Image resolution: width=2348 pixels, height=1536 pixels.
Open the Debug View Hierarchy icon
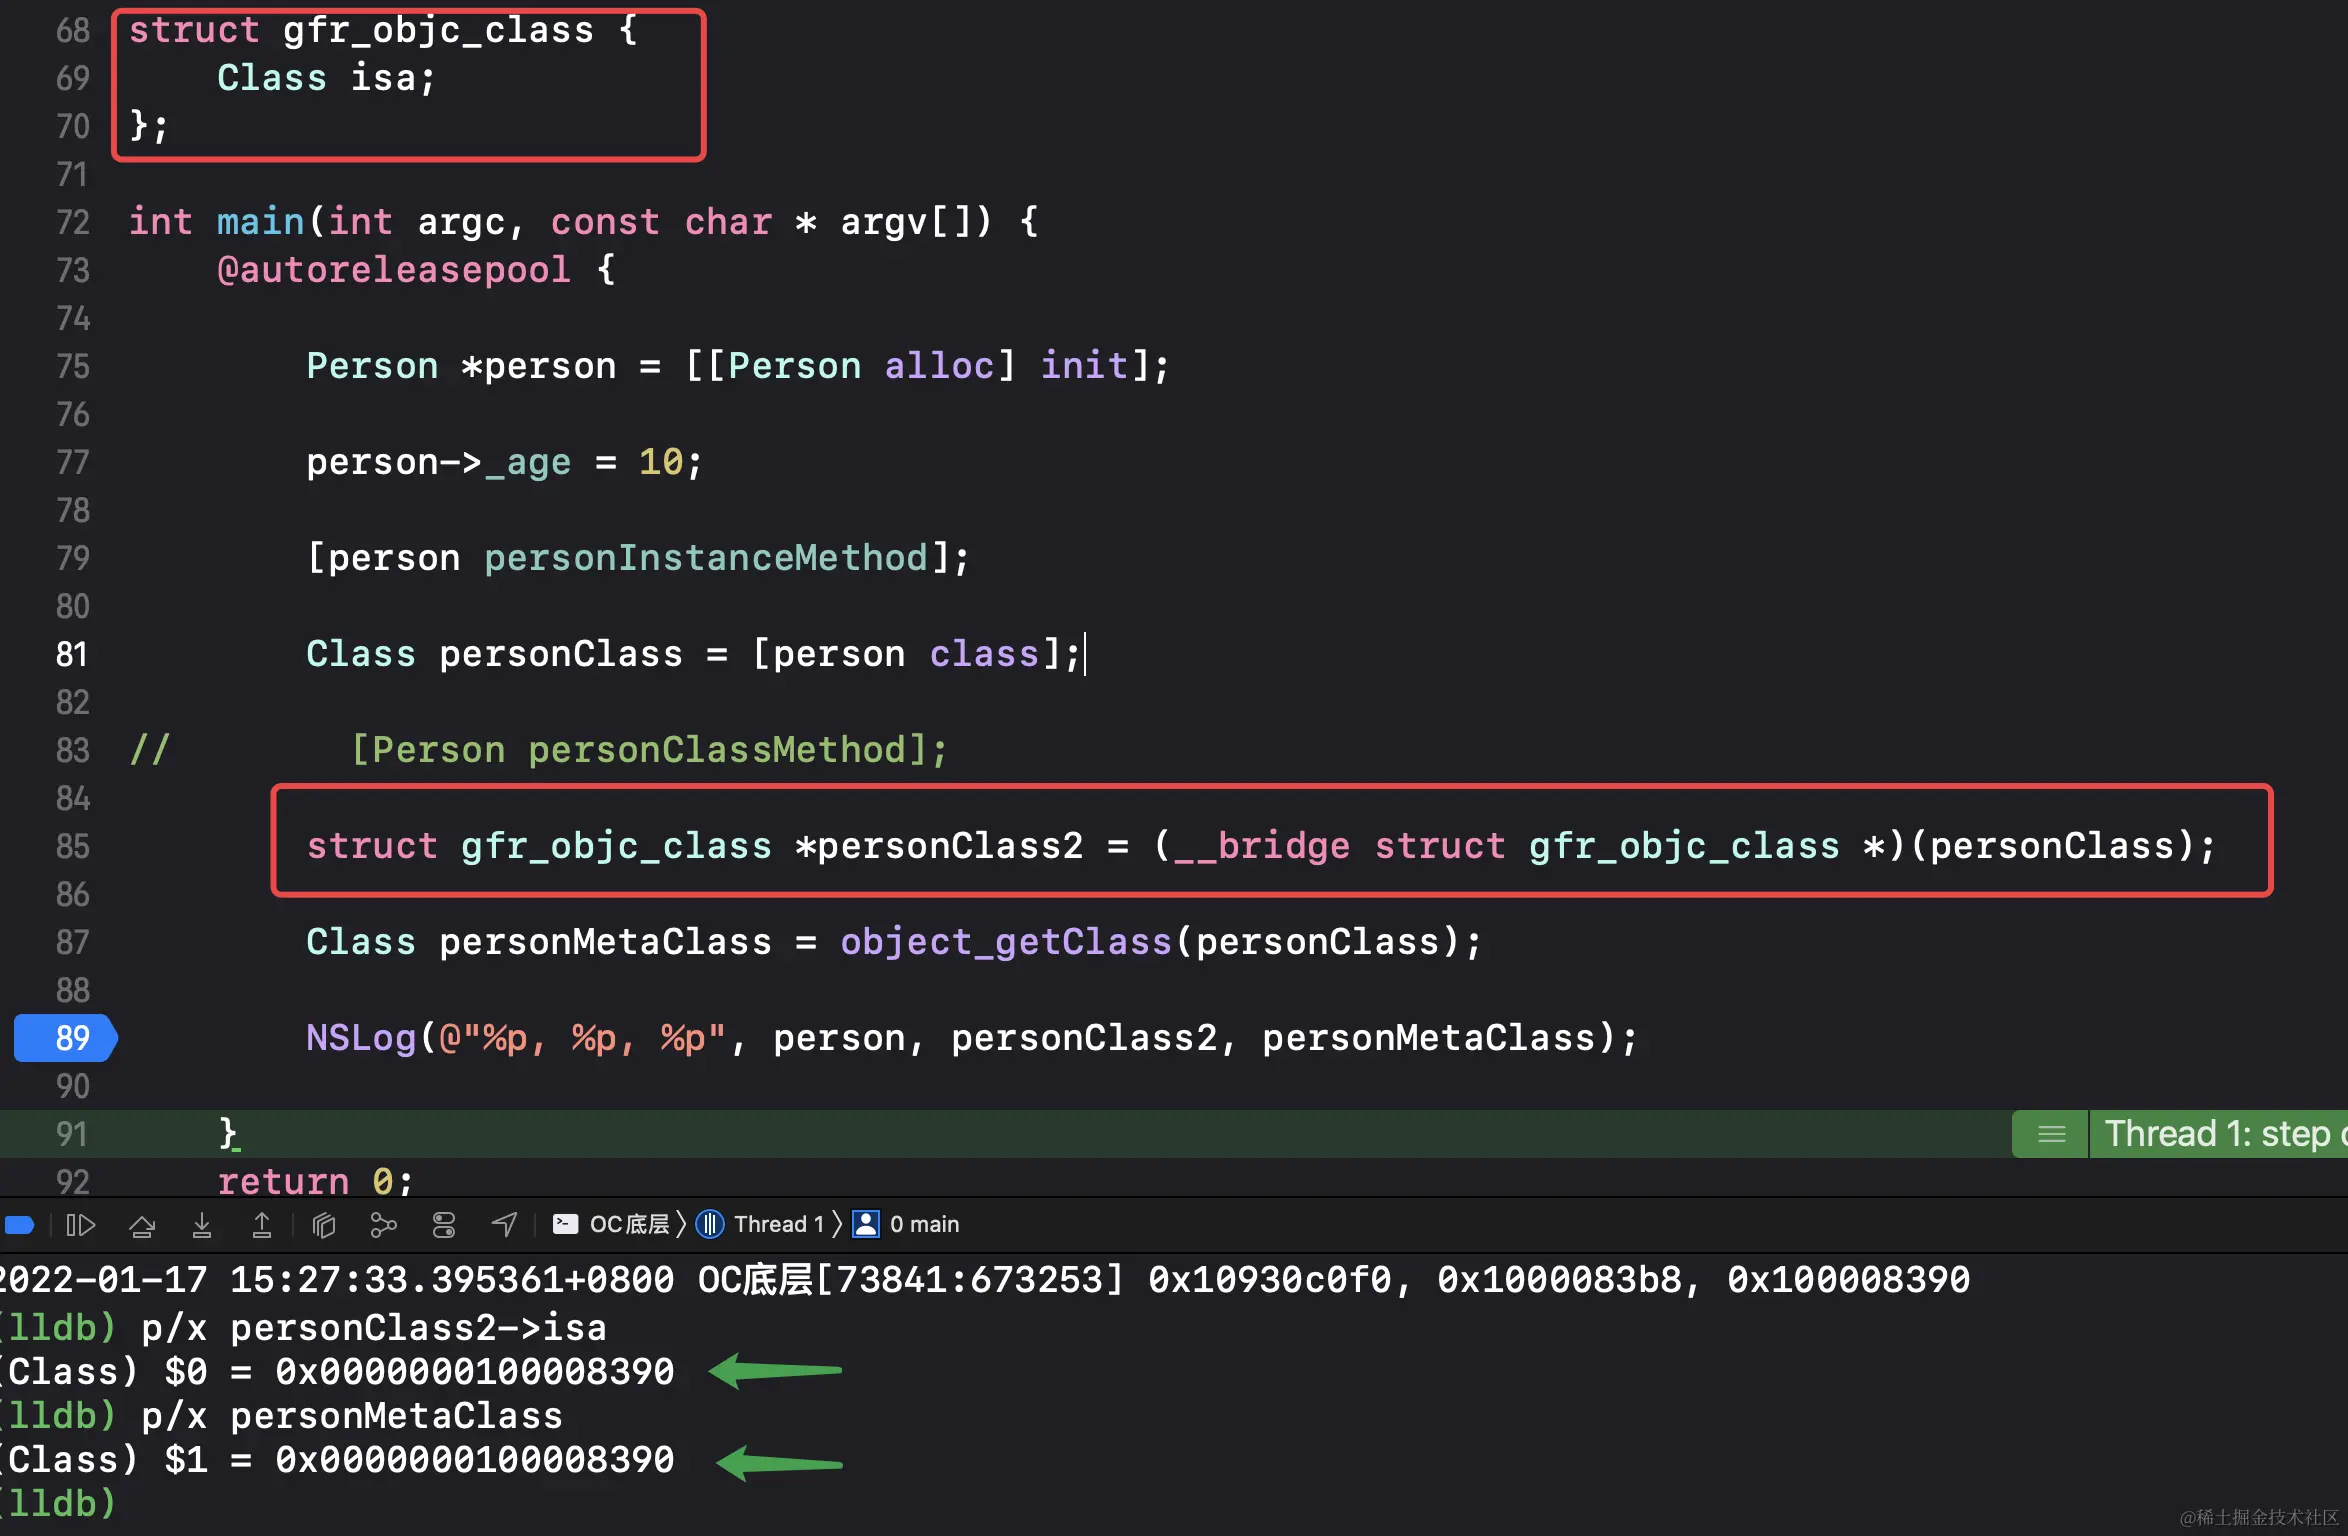click(324, 1225)
